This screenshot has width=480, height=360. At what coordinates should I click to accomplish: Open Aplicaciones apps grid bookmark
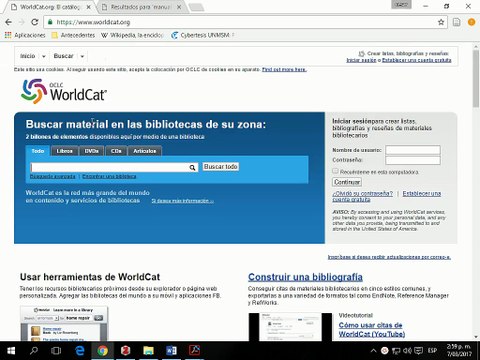tap(25, 35)
